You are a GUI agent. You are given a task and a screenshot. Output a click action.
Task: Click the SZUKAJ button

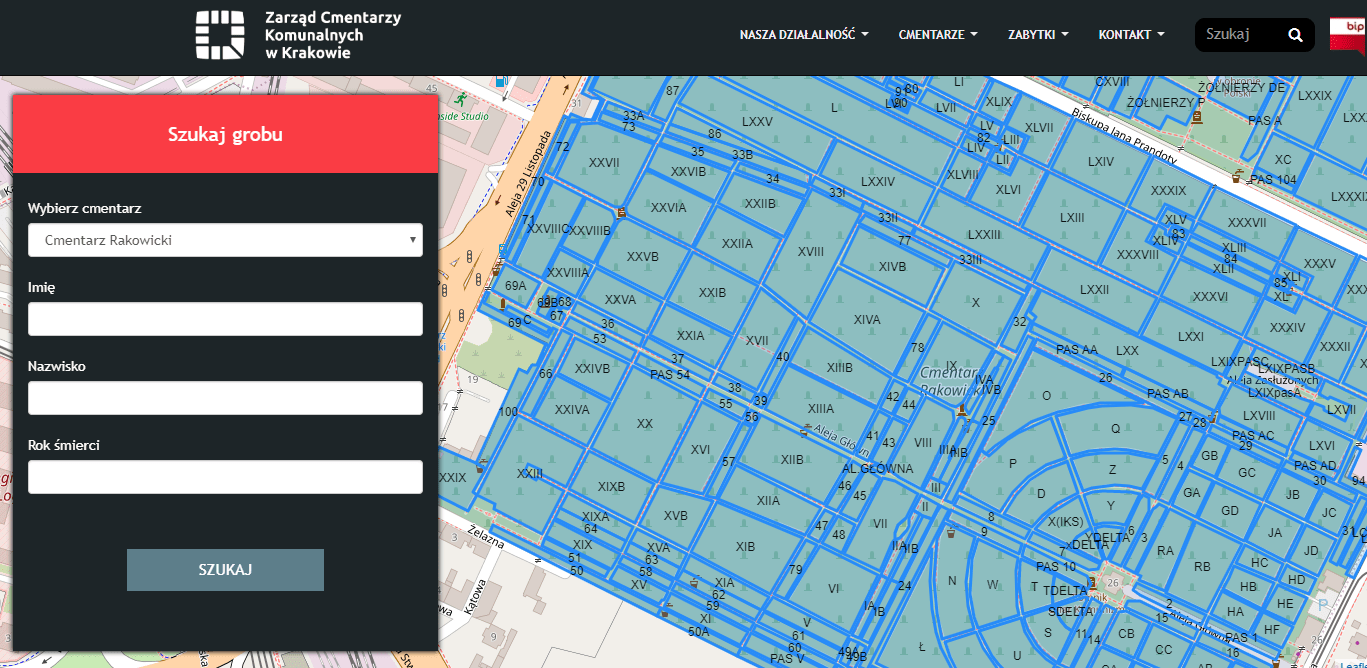pyautogui.click(x=225, y=570)
